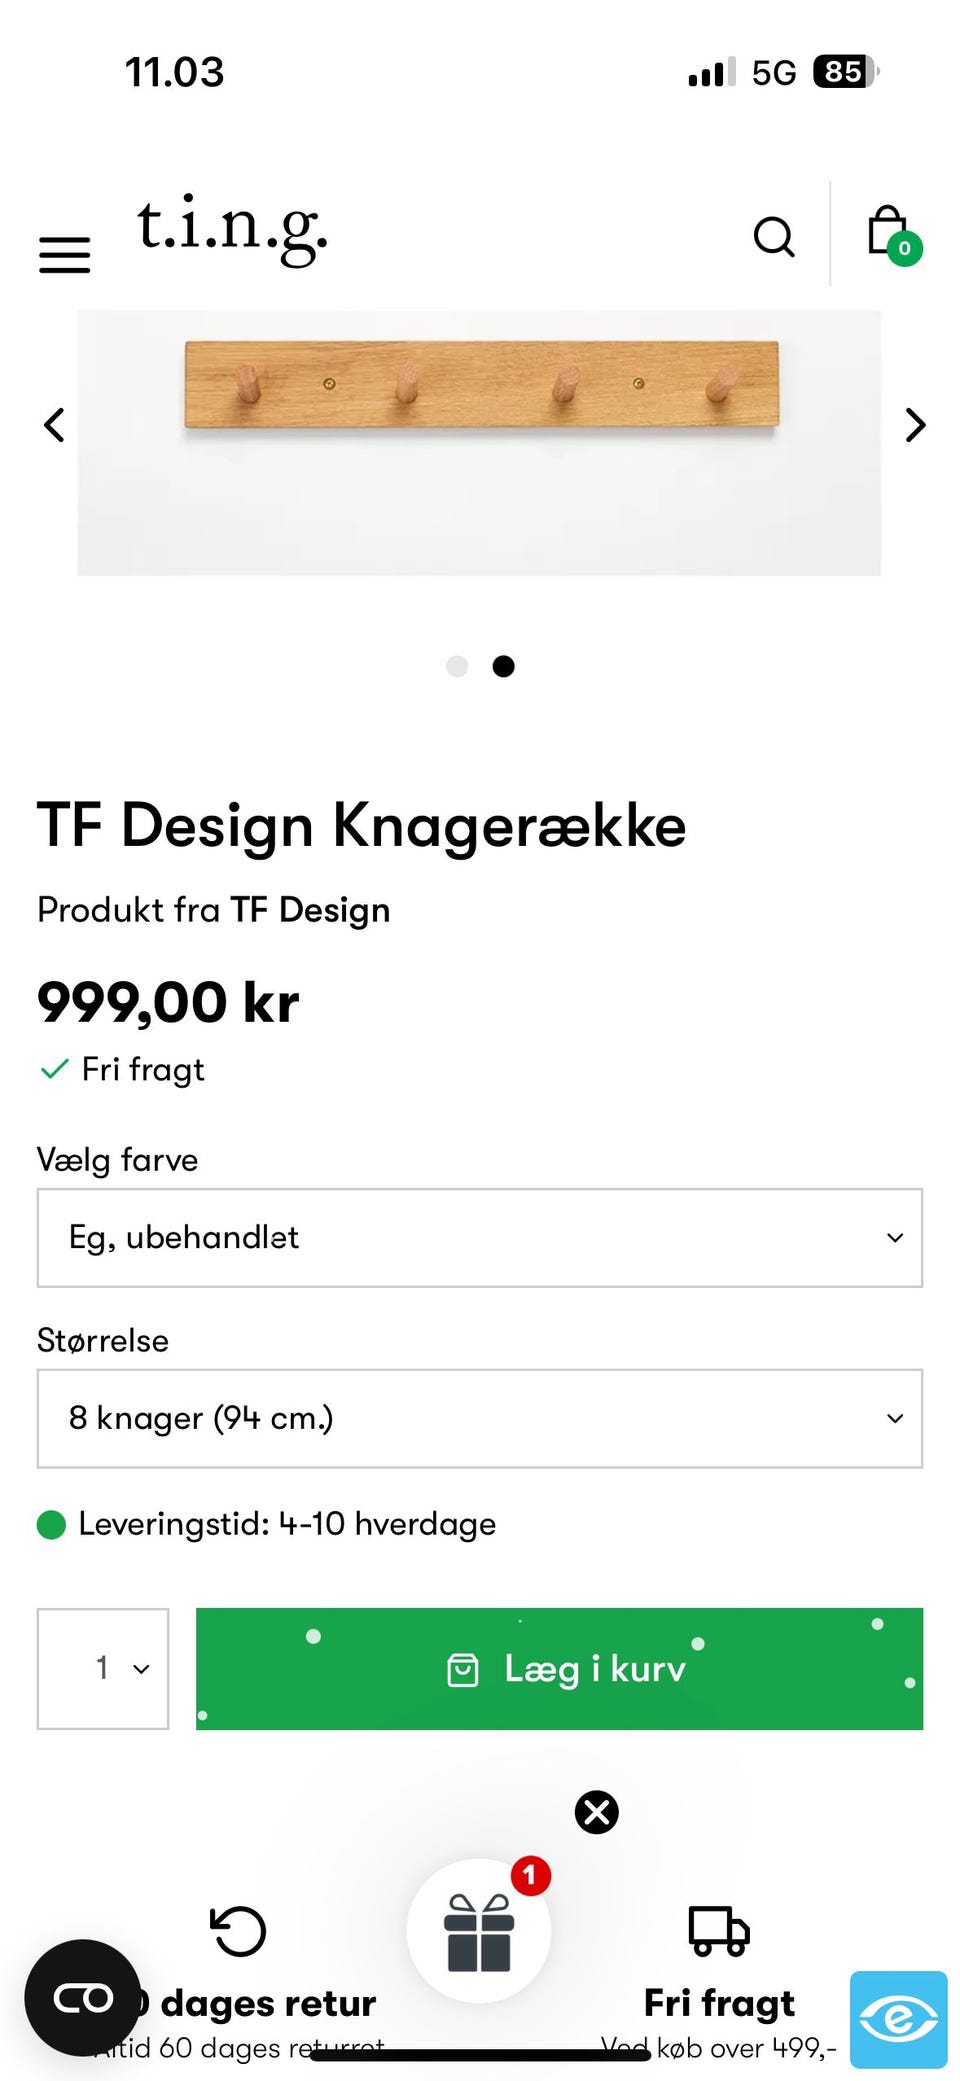Select the first image carousel dot
This screenshot has width=960, height=2081.
click(457, 666)
